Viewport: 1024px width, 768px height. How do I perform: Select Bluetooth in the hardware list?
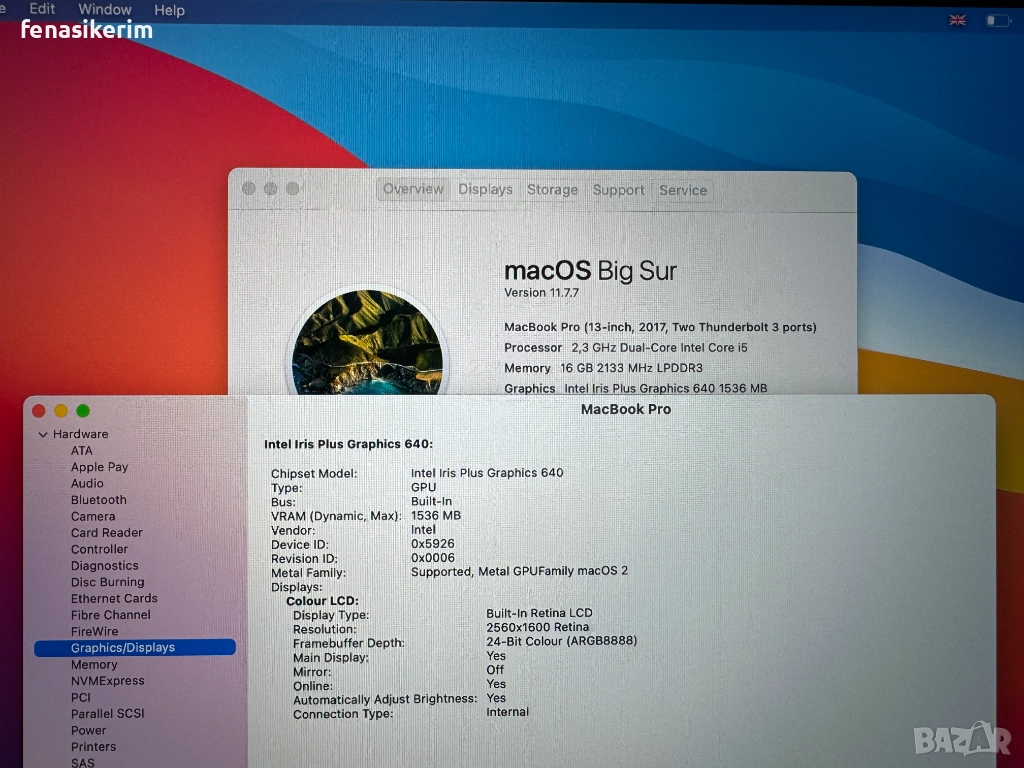pyautogui.click(x=99, y=500)
